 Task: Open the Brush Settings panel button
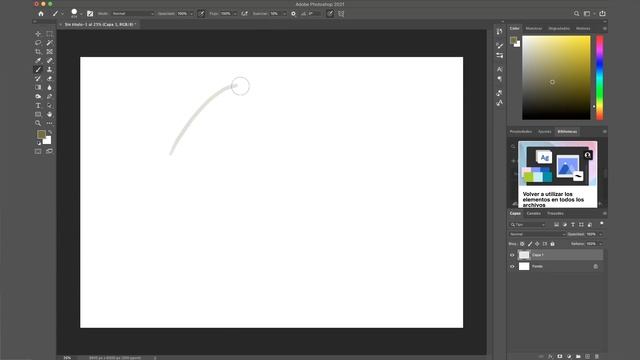coord(90,13)
